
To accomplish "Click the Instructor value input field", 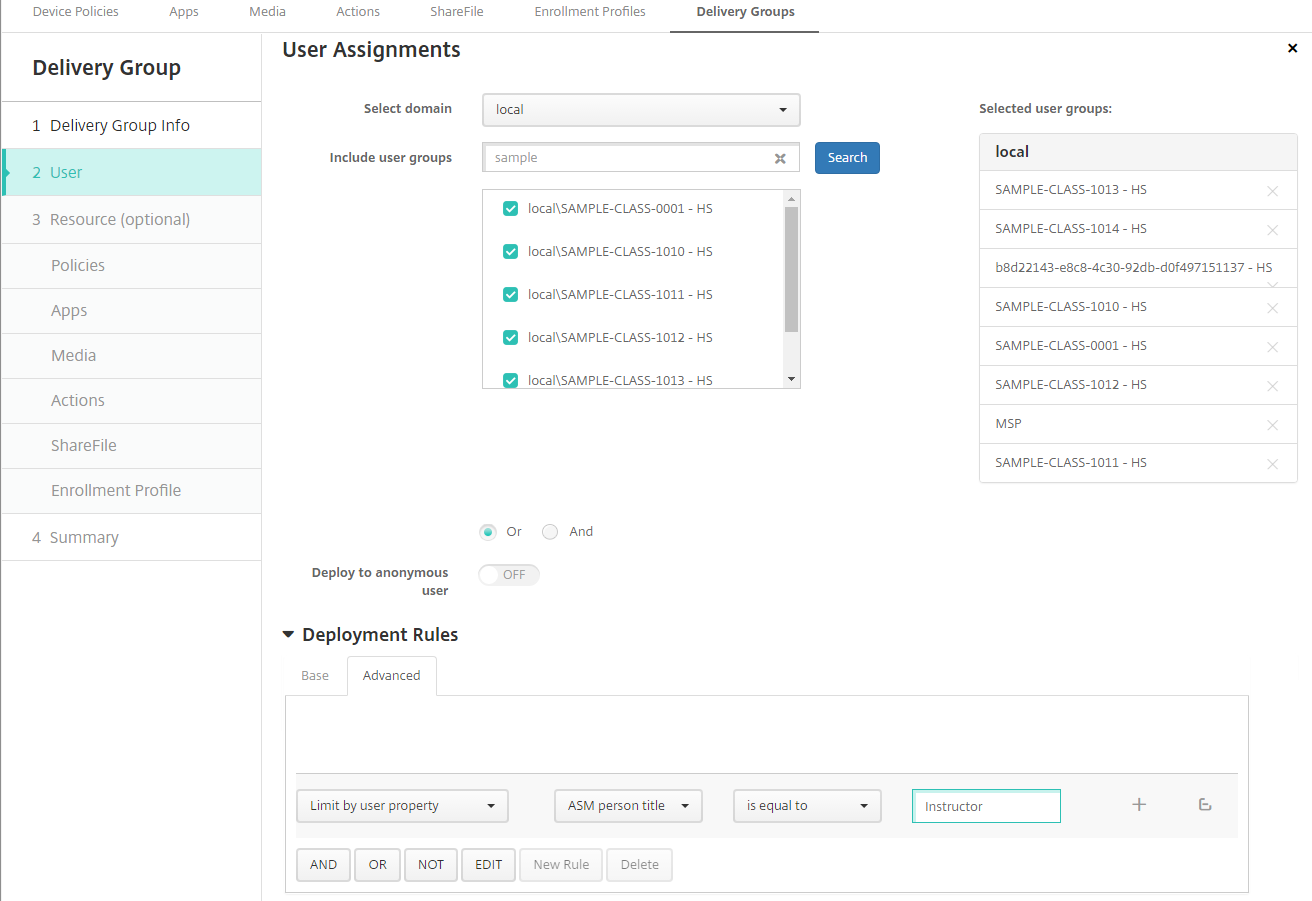I will tap(985, 806).
